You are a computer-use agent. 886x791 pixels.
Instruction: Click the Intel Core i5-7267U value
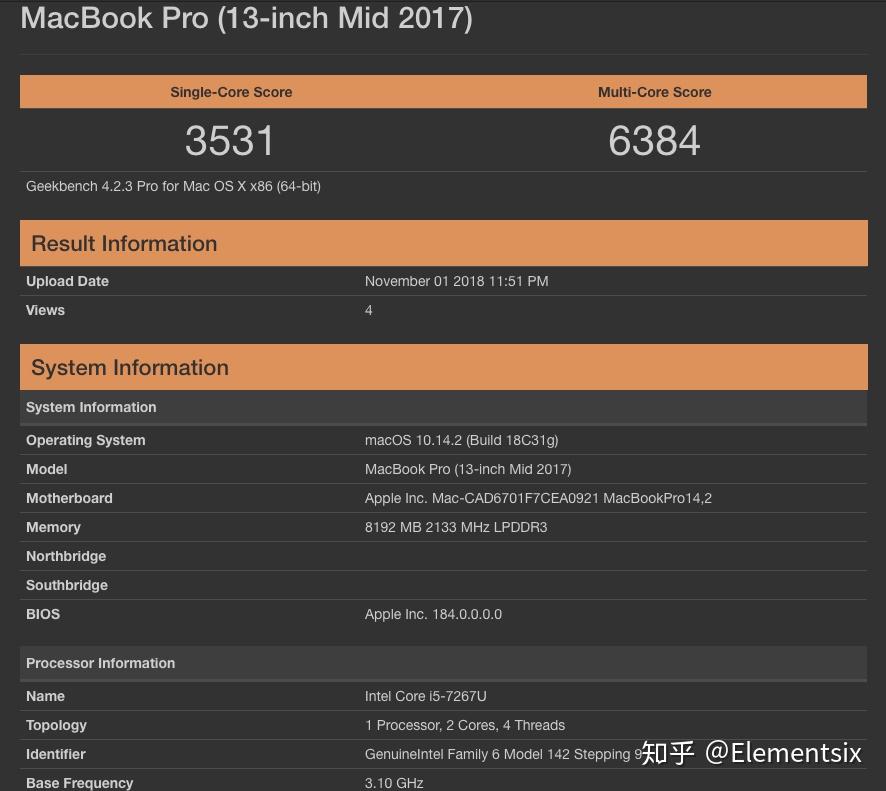click(x=425, y=696)
